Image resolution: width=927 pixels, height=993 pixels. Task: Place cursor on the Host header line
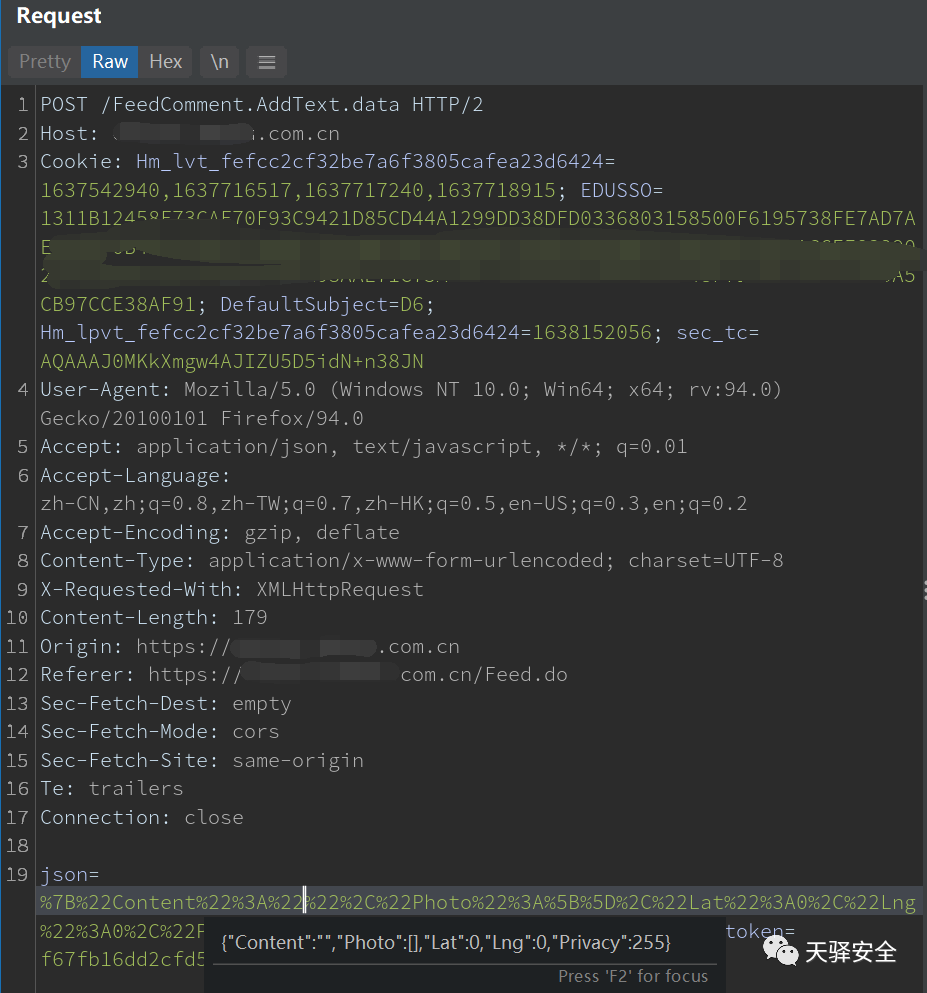190,133
